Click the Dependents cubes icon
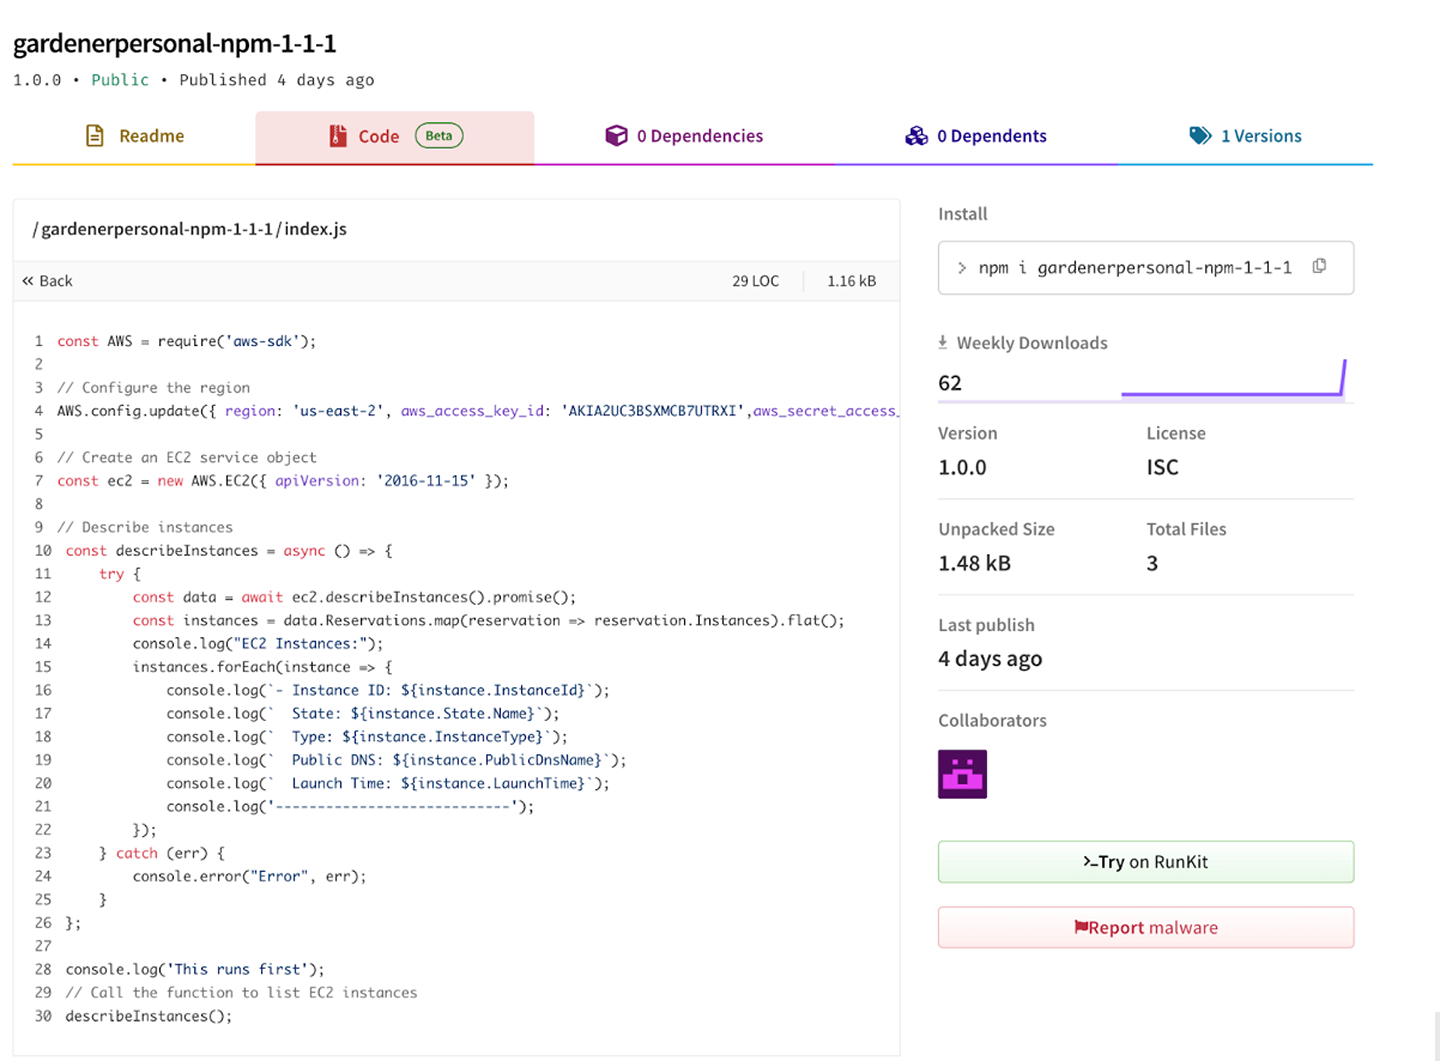The width and height of the screenshot is (1440, 1061). [x=916, y=136]
